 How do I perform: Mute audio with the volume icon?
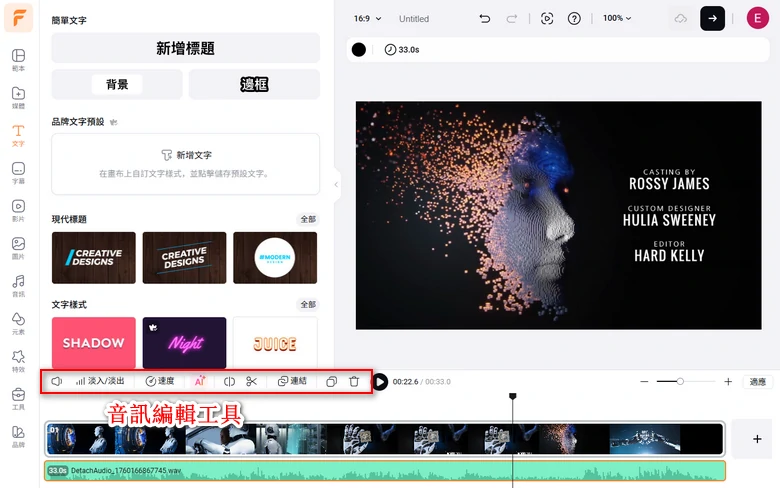(x=56, y=382)
